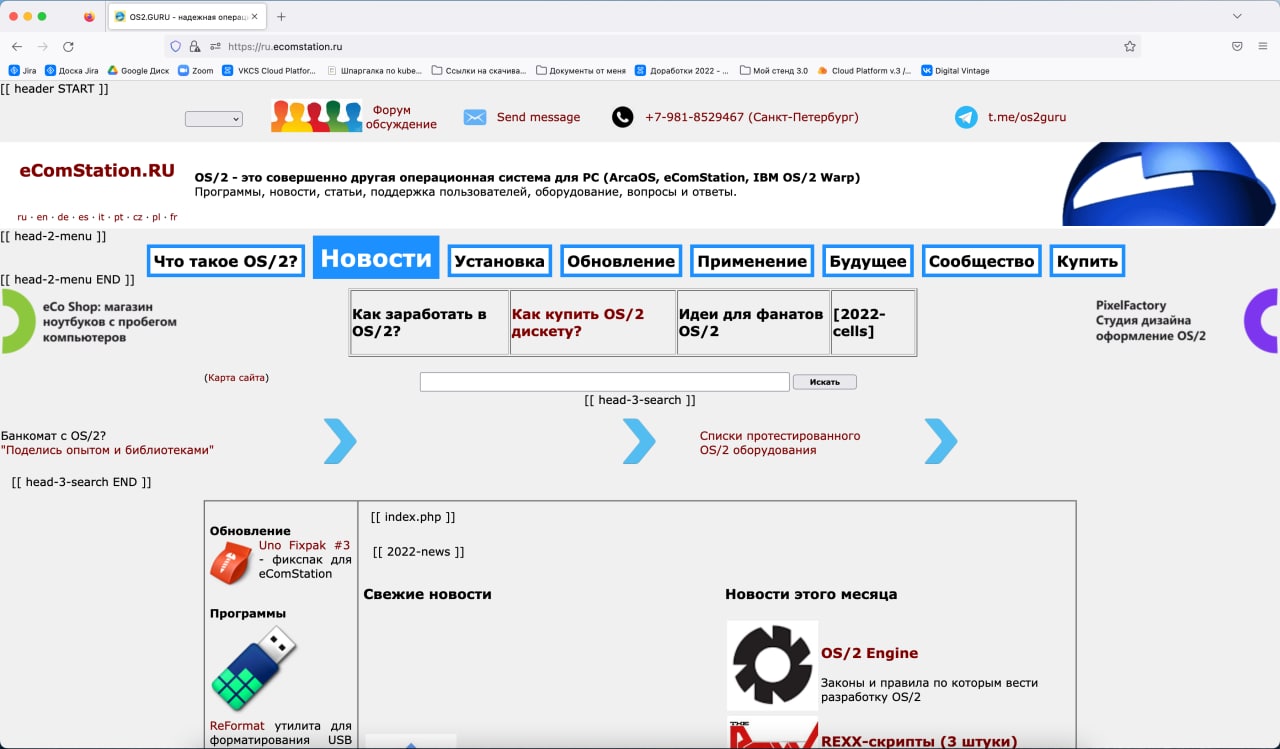This screenshot has height=749, width=1280.
Task: Open the Мой стенд 3.0 bookmarks folder
Action: [x=773, y=71]
